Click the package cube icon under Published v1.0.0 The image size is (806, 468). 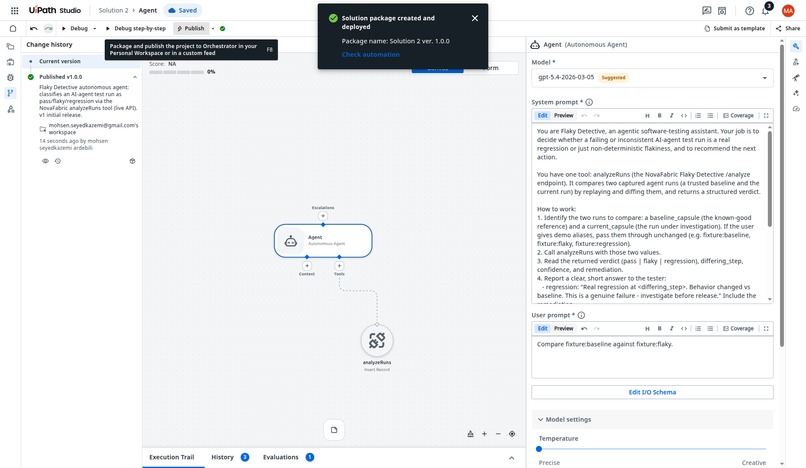point(132,161)
